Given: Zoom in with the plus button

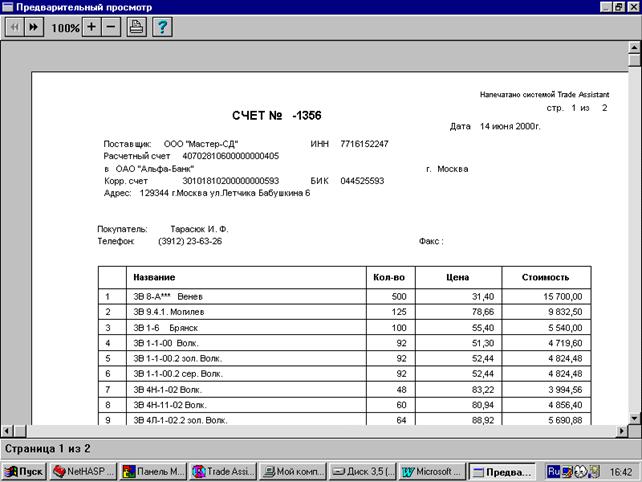Looking at the screenshot, I should click(92, 28).
